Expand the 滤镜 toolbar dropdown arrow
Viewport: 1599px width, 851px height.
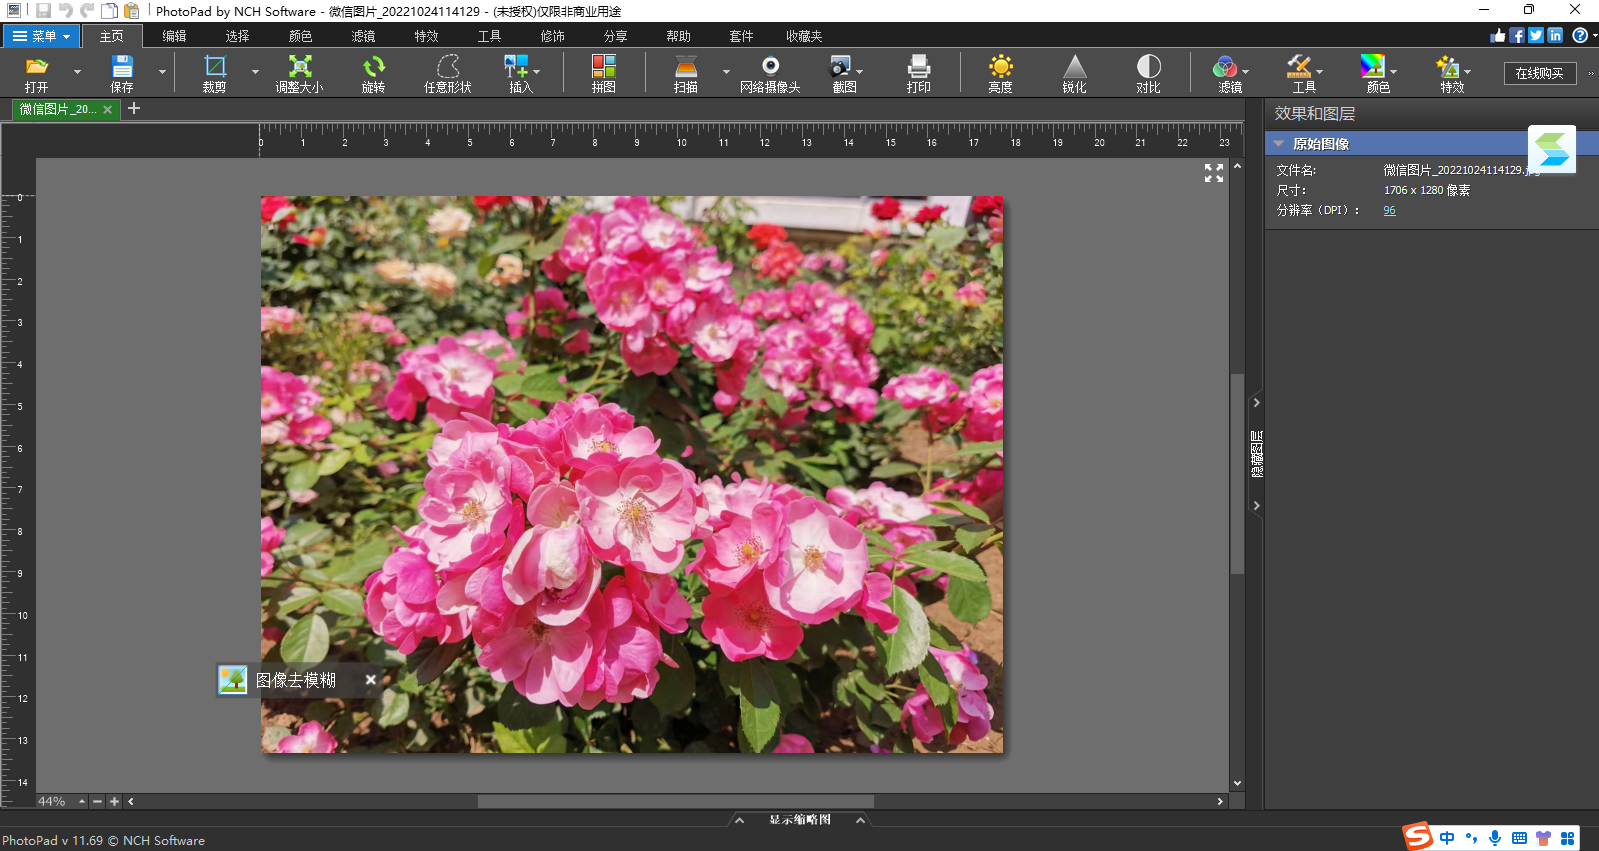click(x=1246, y=72)
